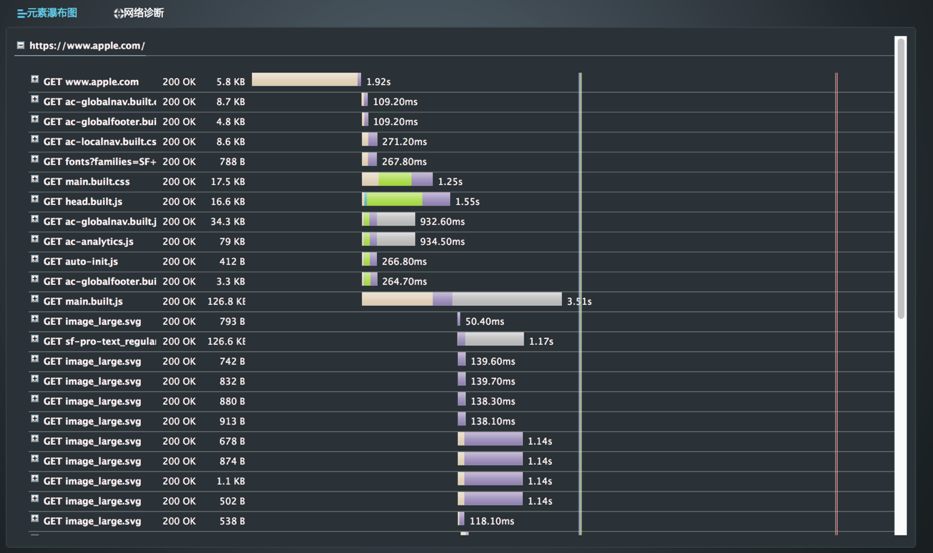Click the GET auto-init.js request name

[80, 261]
